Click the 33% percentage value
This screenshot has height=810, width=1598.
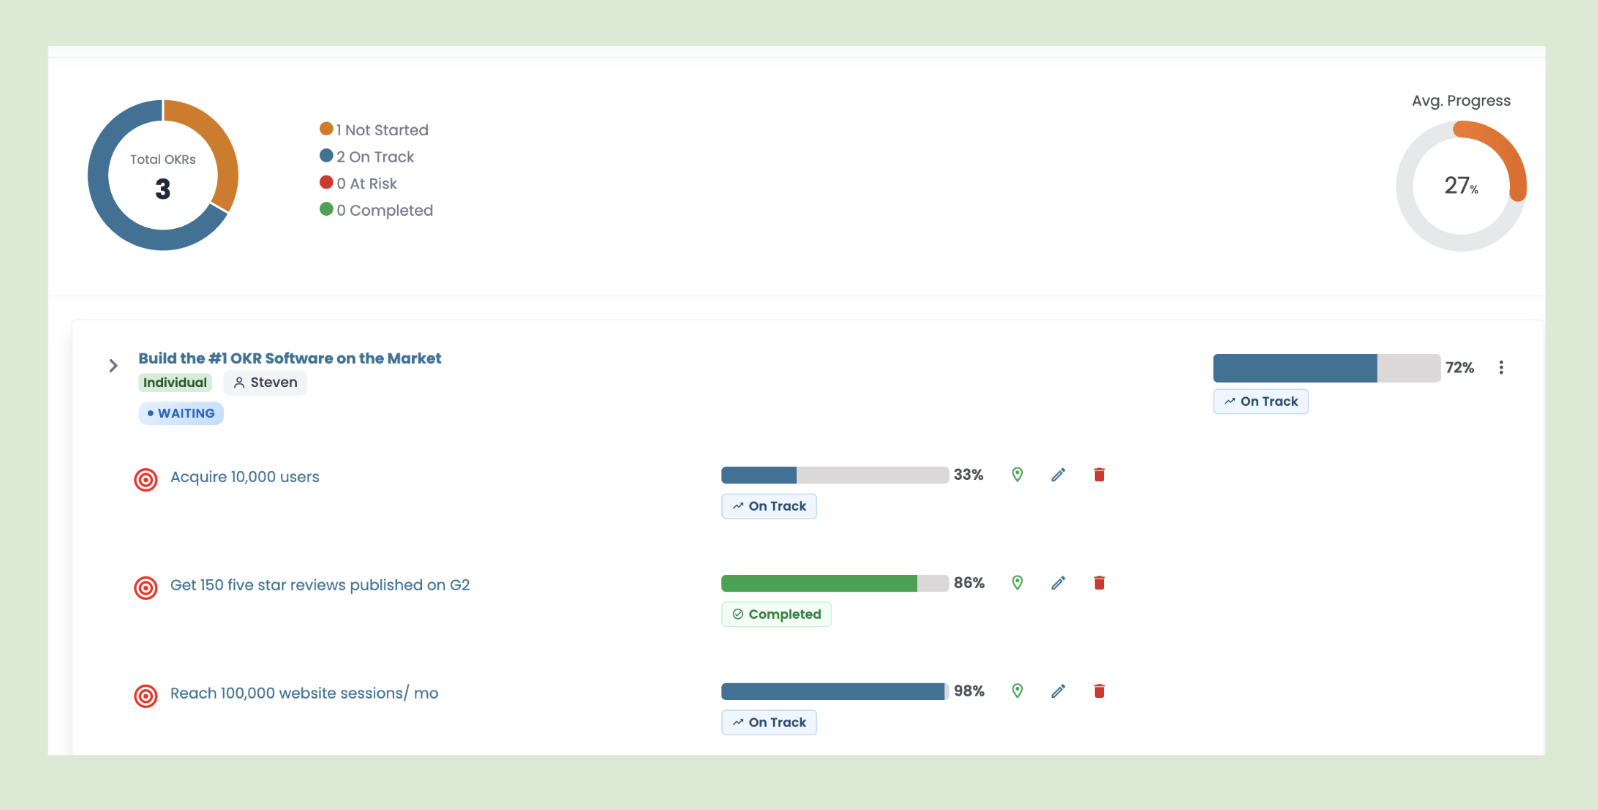point(968,475)
